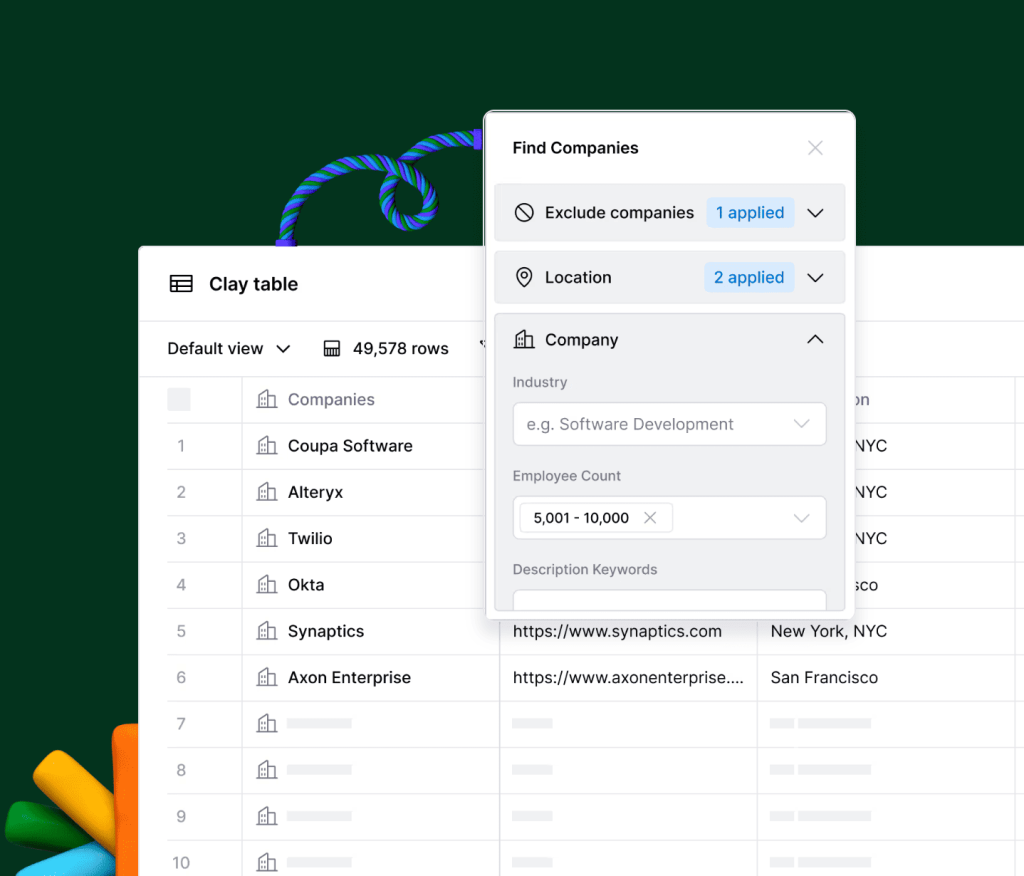
Task: Click the building icon next to Coupa Software
Action: click(266, 446)
